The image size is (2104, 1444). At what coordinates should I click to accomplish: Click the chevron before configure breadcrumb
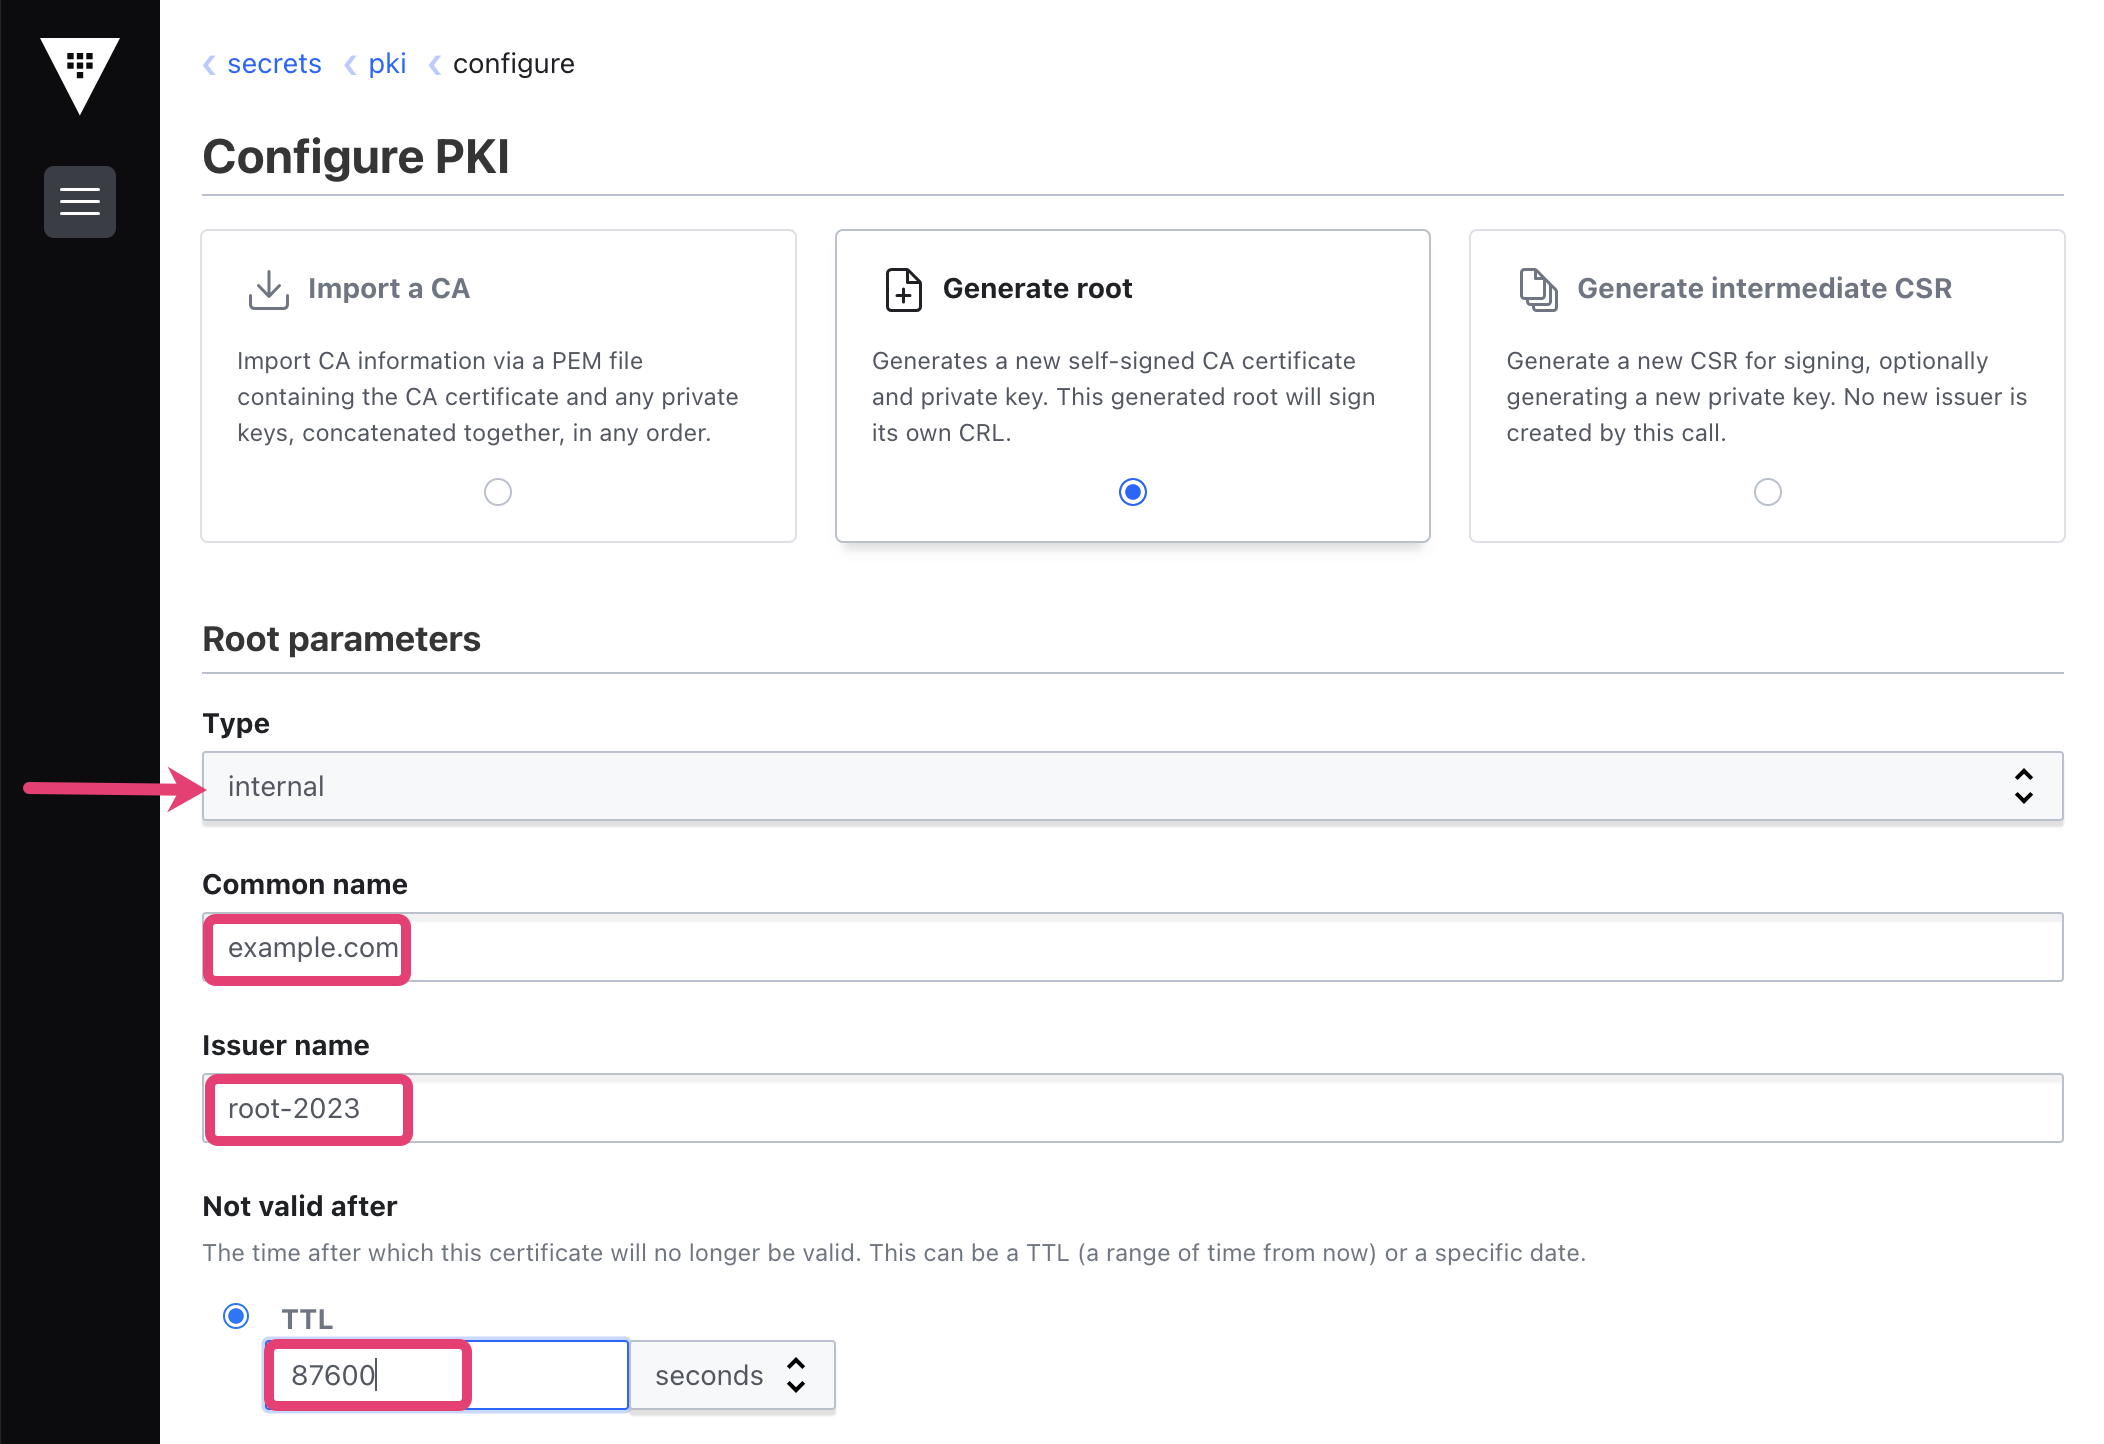(435, 65)
